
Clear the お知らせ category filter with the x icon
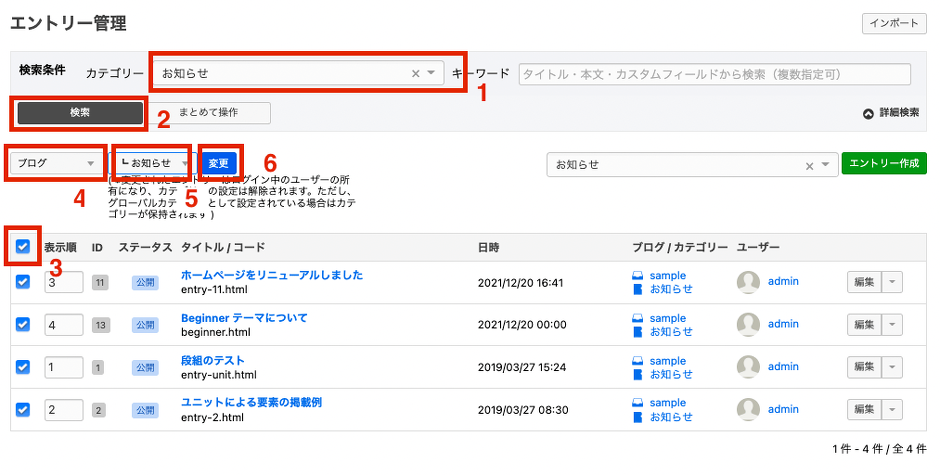[x=415, y=73]
